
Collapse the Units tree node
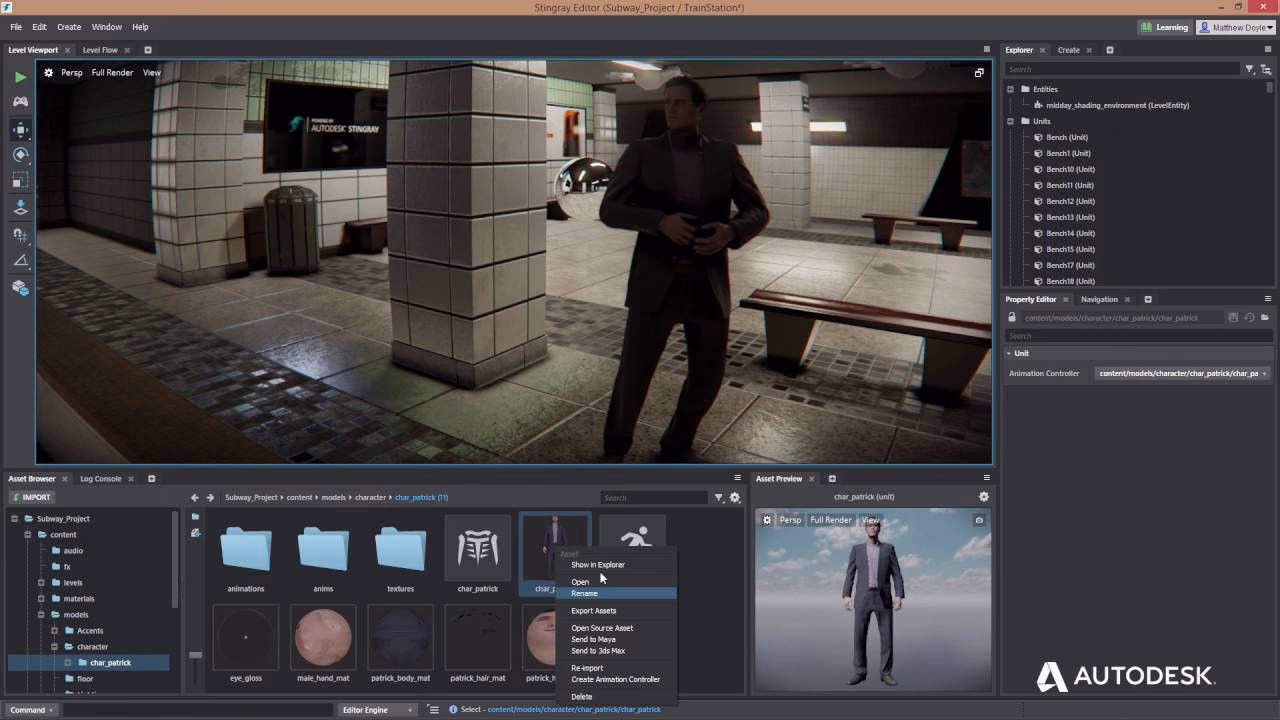1010,121
